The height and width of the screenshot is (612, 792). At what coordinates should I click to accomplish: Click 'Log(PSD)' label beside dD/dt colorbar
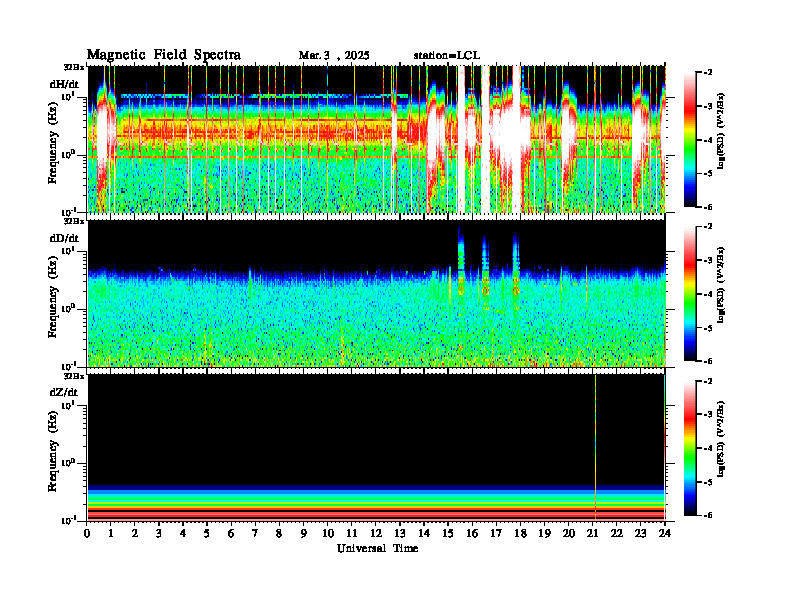720,285
